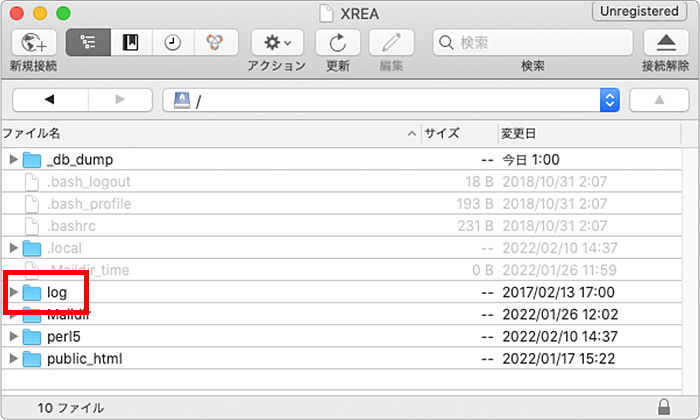Open the Bonjour view
Image resolution: width=700 pixels, height=420 pixels.
(214, 42)
